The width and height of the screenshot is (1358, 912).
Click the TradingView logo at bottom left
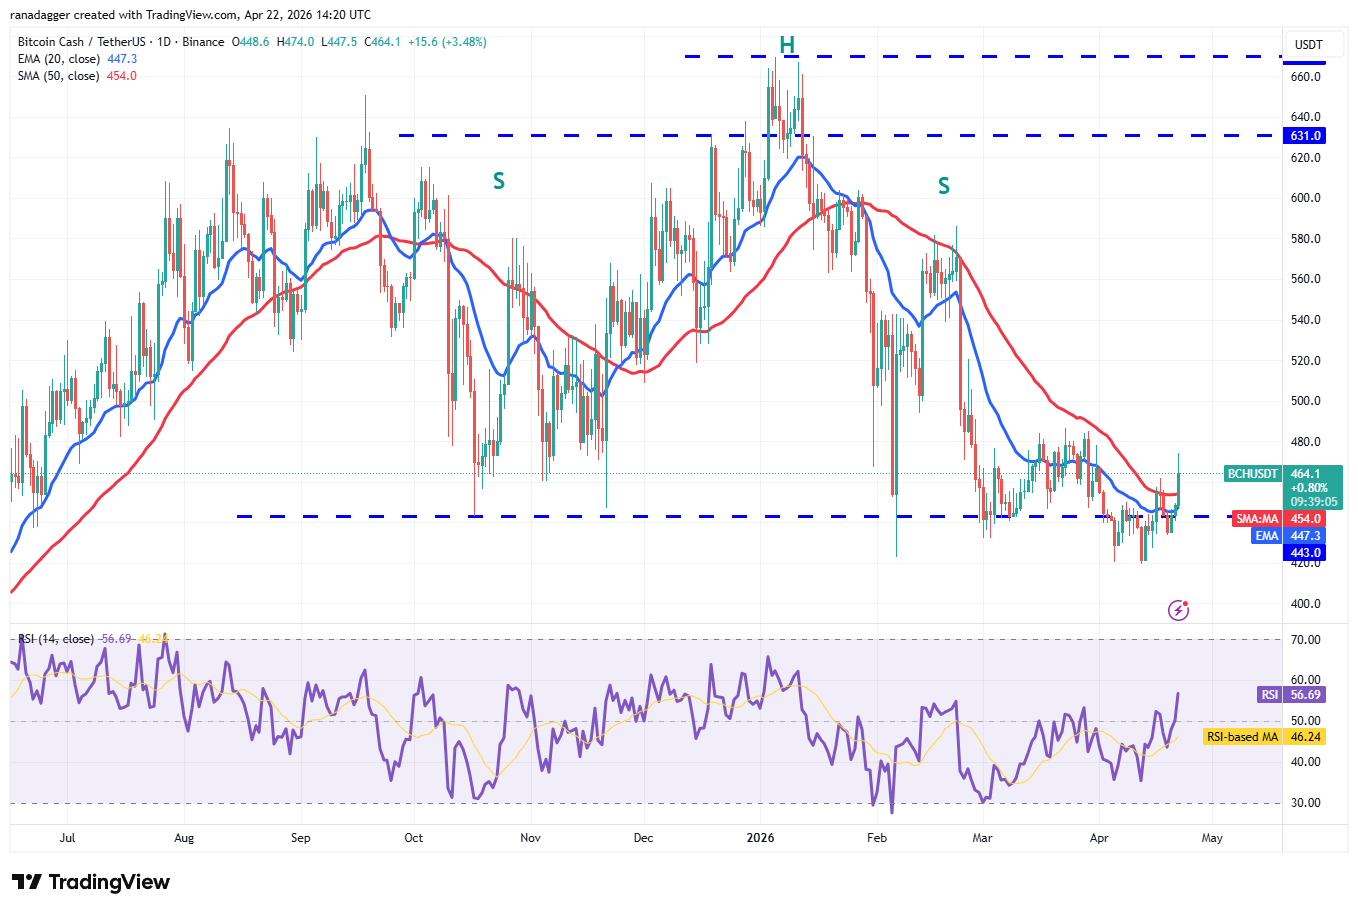pos(91,882)
